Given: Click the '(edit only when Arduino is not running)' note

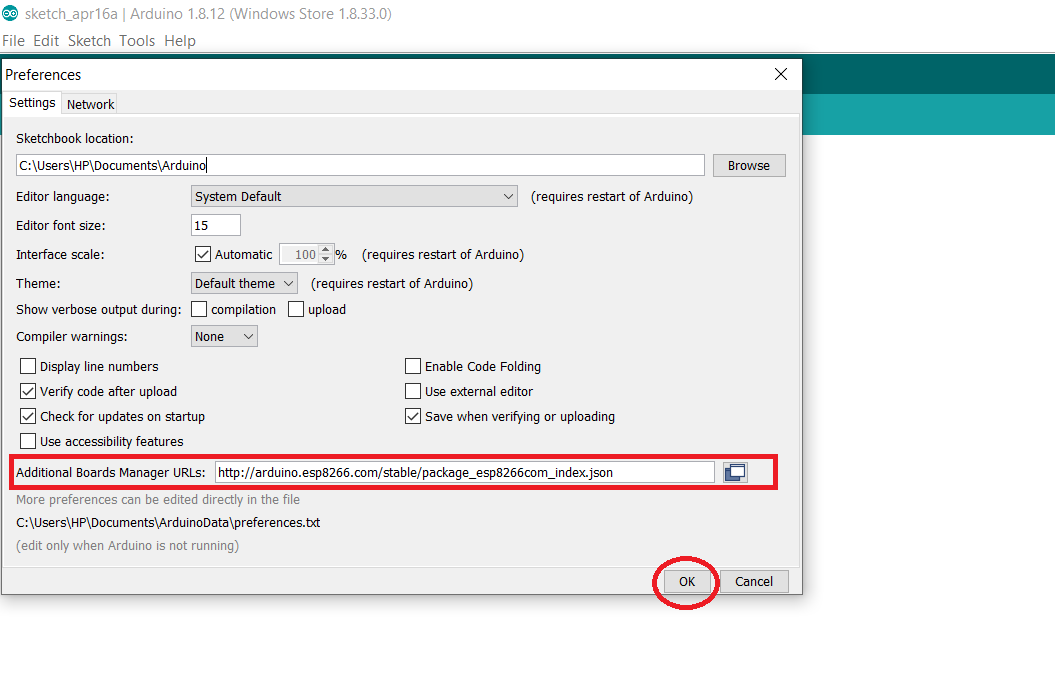Looking at the screenshot, I should click(x=127, y=545).
